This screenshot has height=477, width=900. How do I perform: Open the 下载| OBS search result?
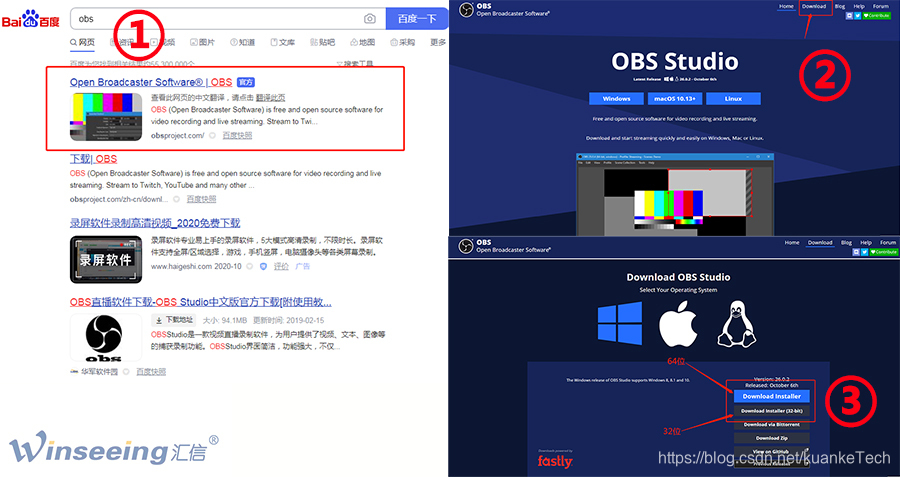[94, 159]
